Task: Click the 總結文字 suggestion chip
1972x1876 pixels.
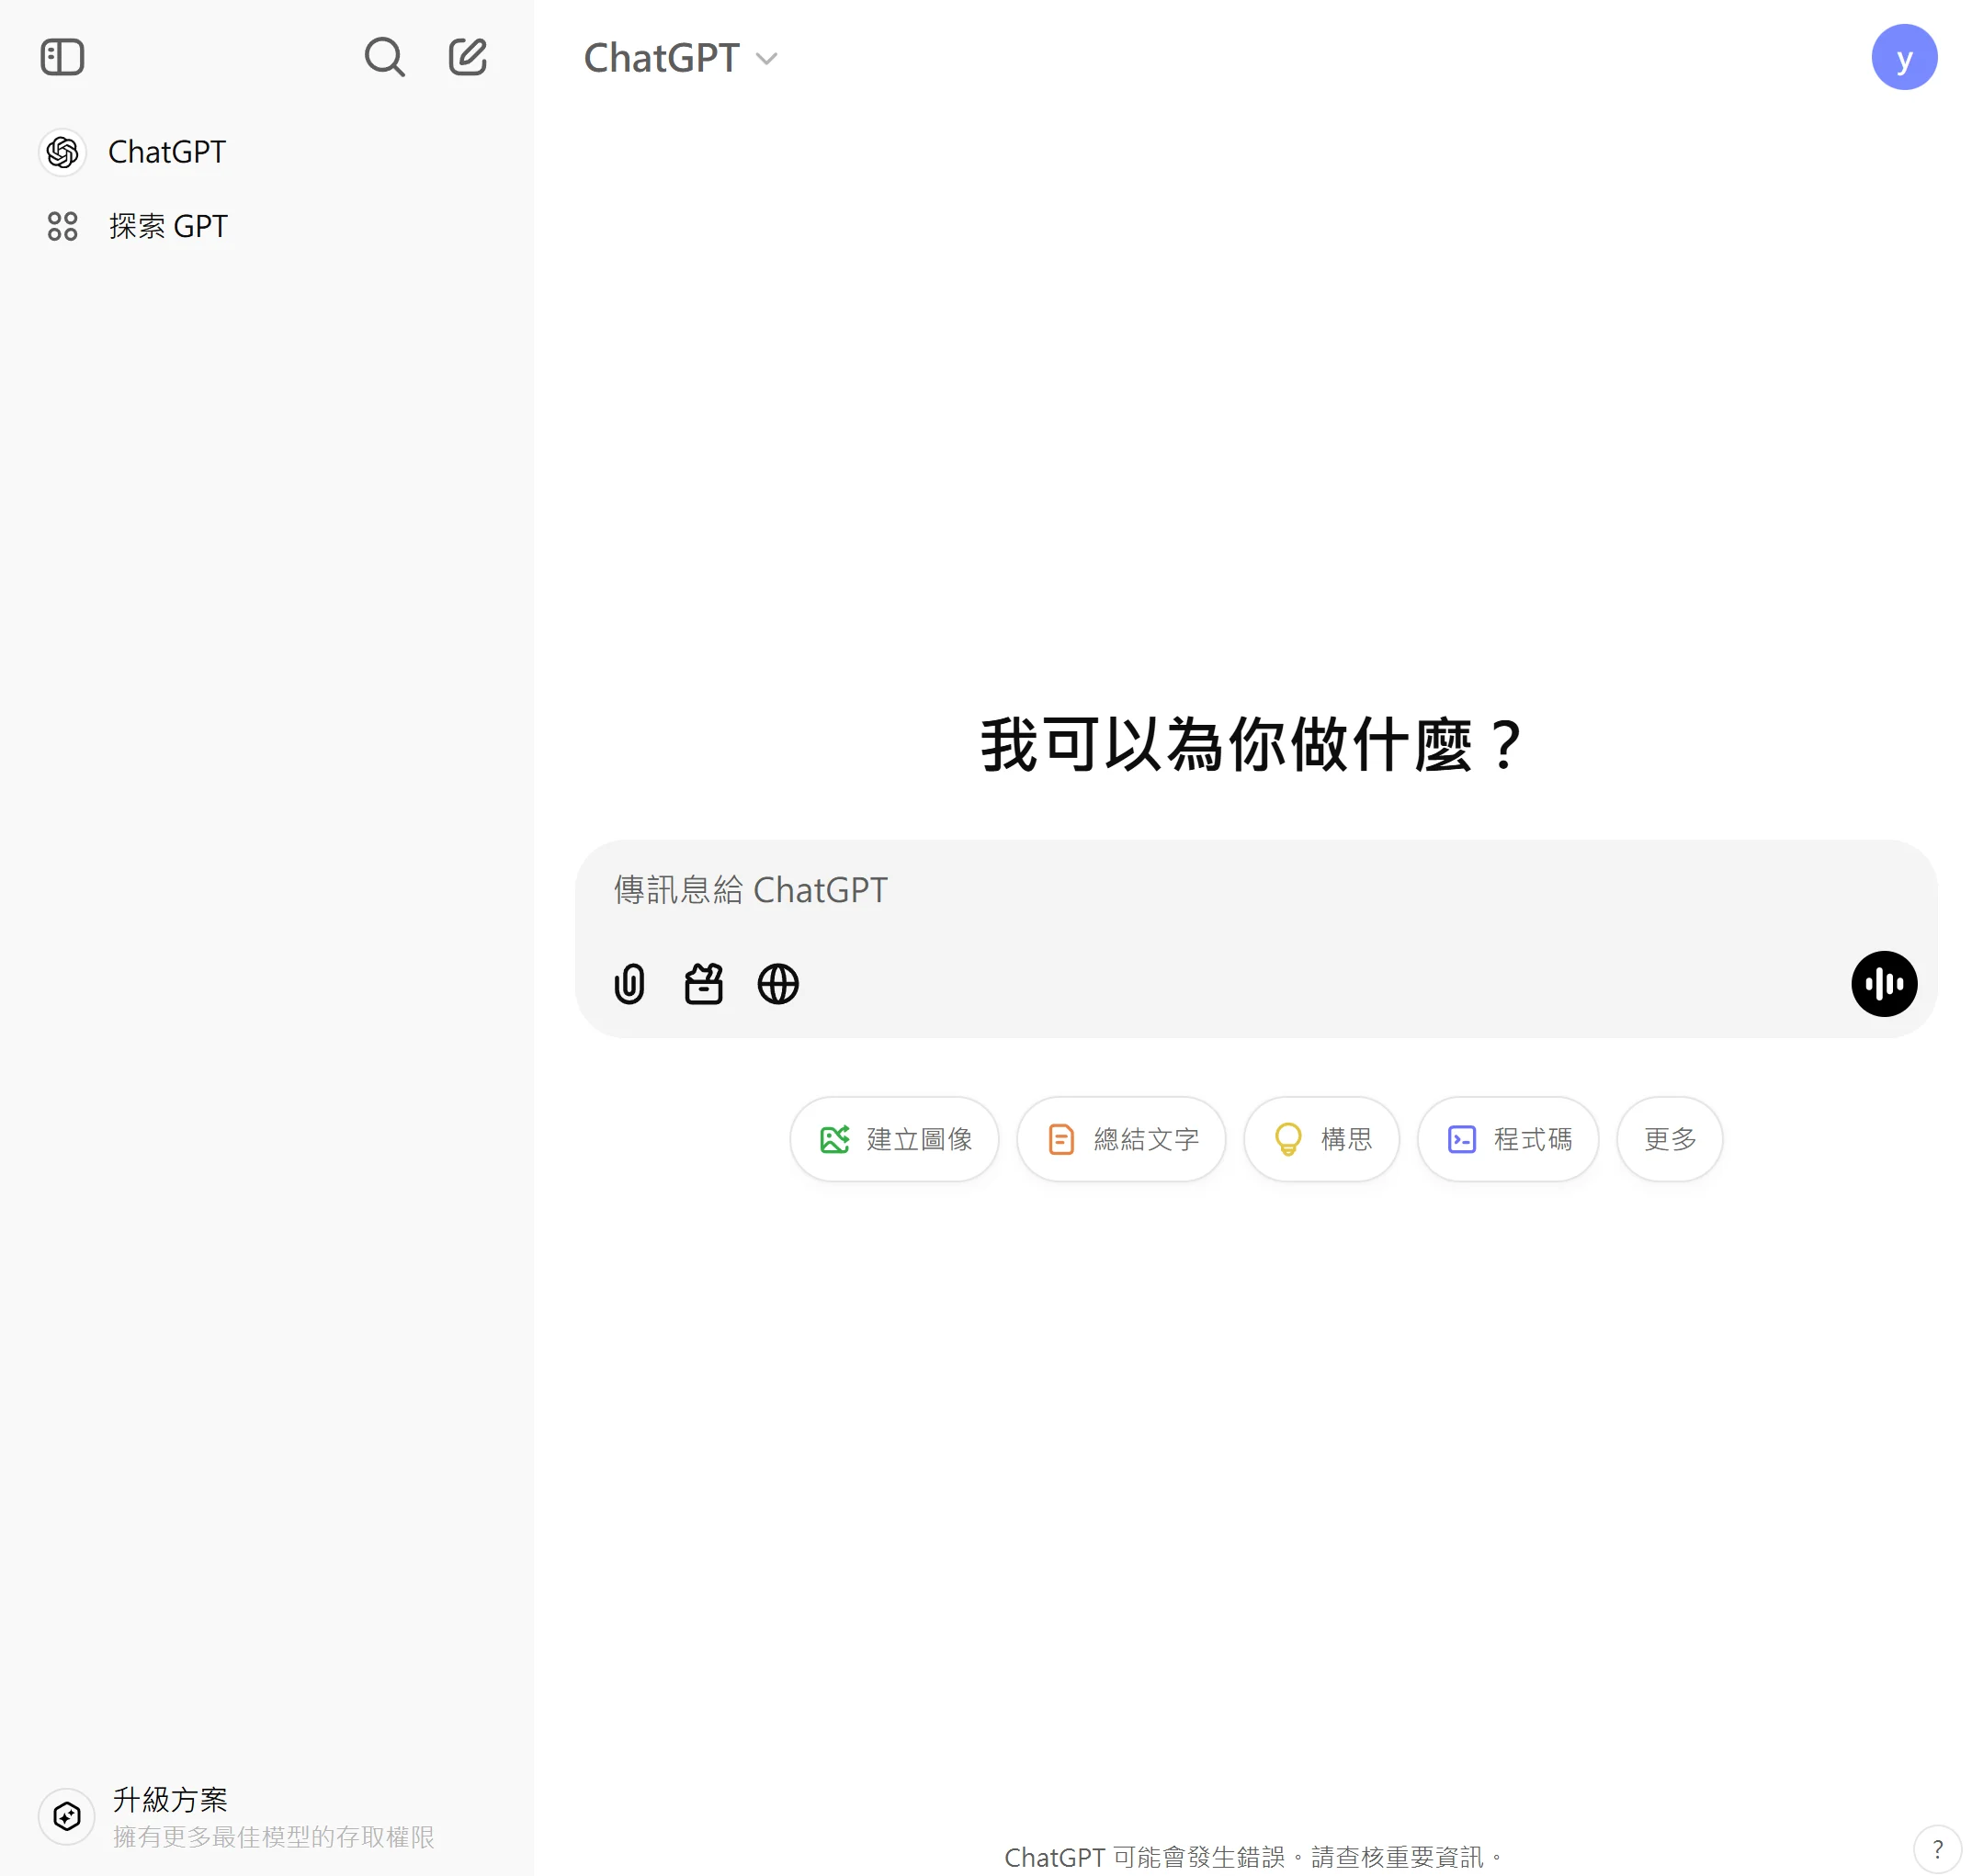Action: coord(1120,1139)
